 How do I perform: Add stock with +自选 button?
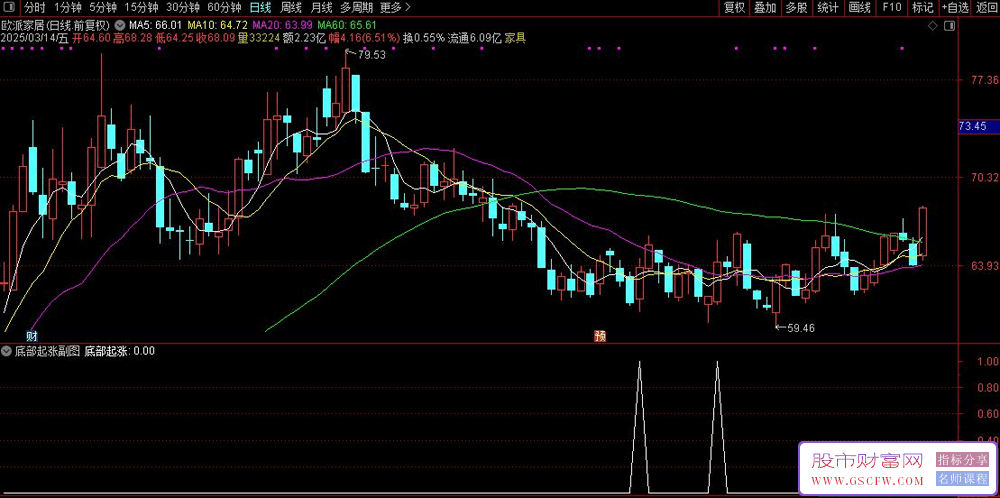pos(954,8)
